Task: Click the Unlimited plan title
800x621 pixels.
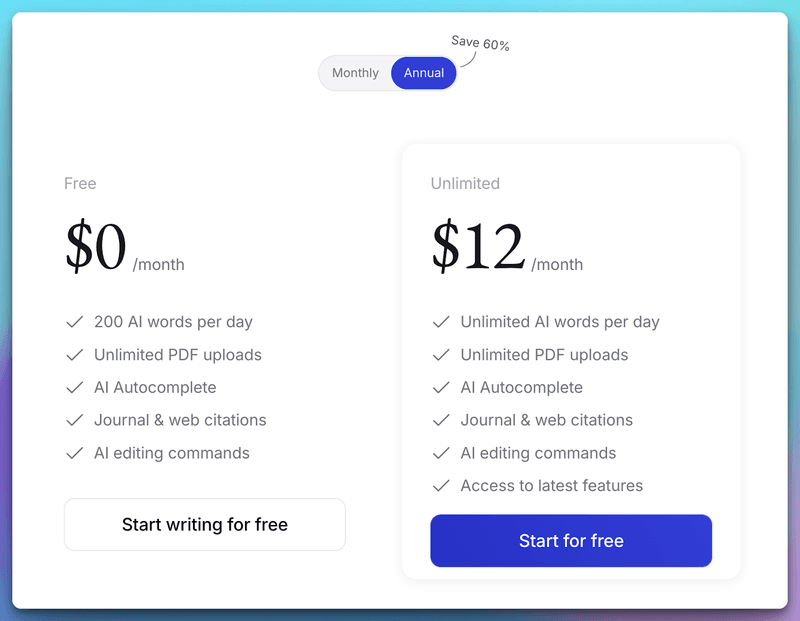Action: click(x=465, y=183)
